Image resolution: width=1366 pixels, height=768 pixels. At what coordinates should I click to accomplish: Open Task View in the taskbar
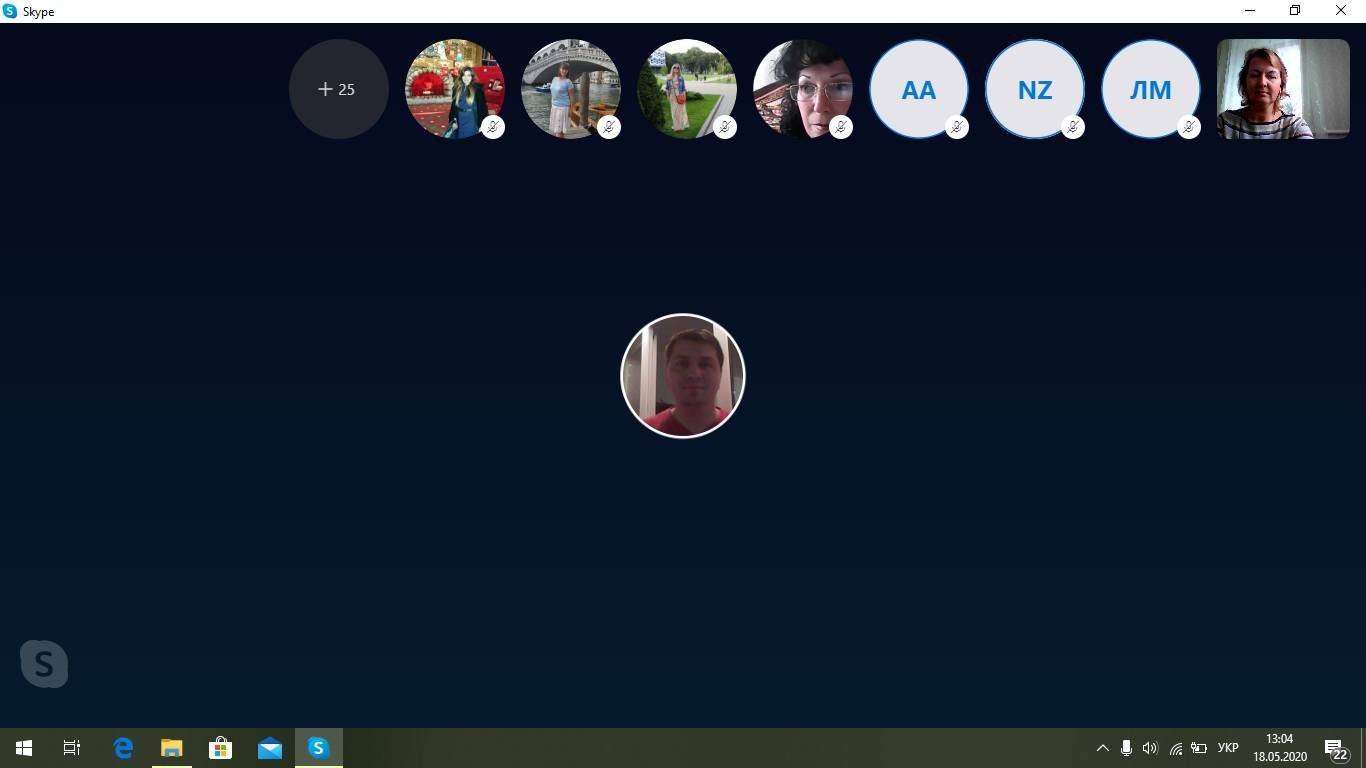pos(72,748)
